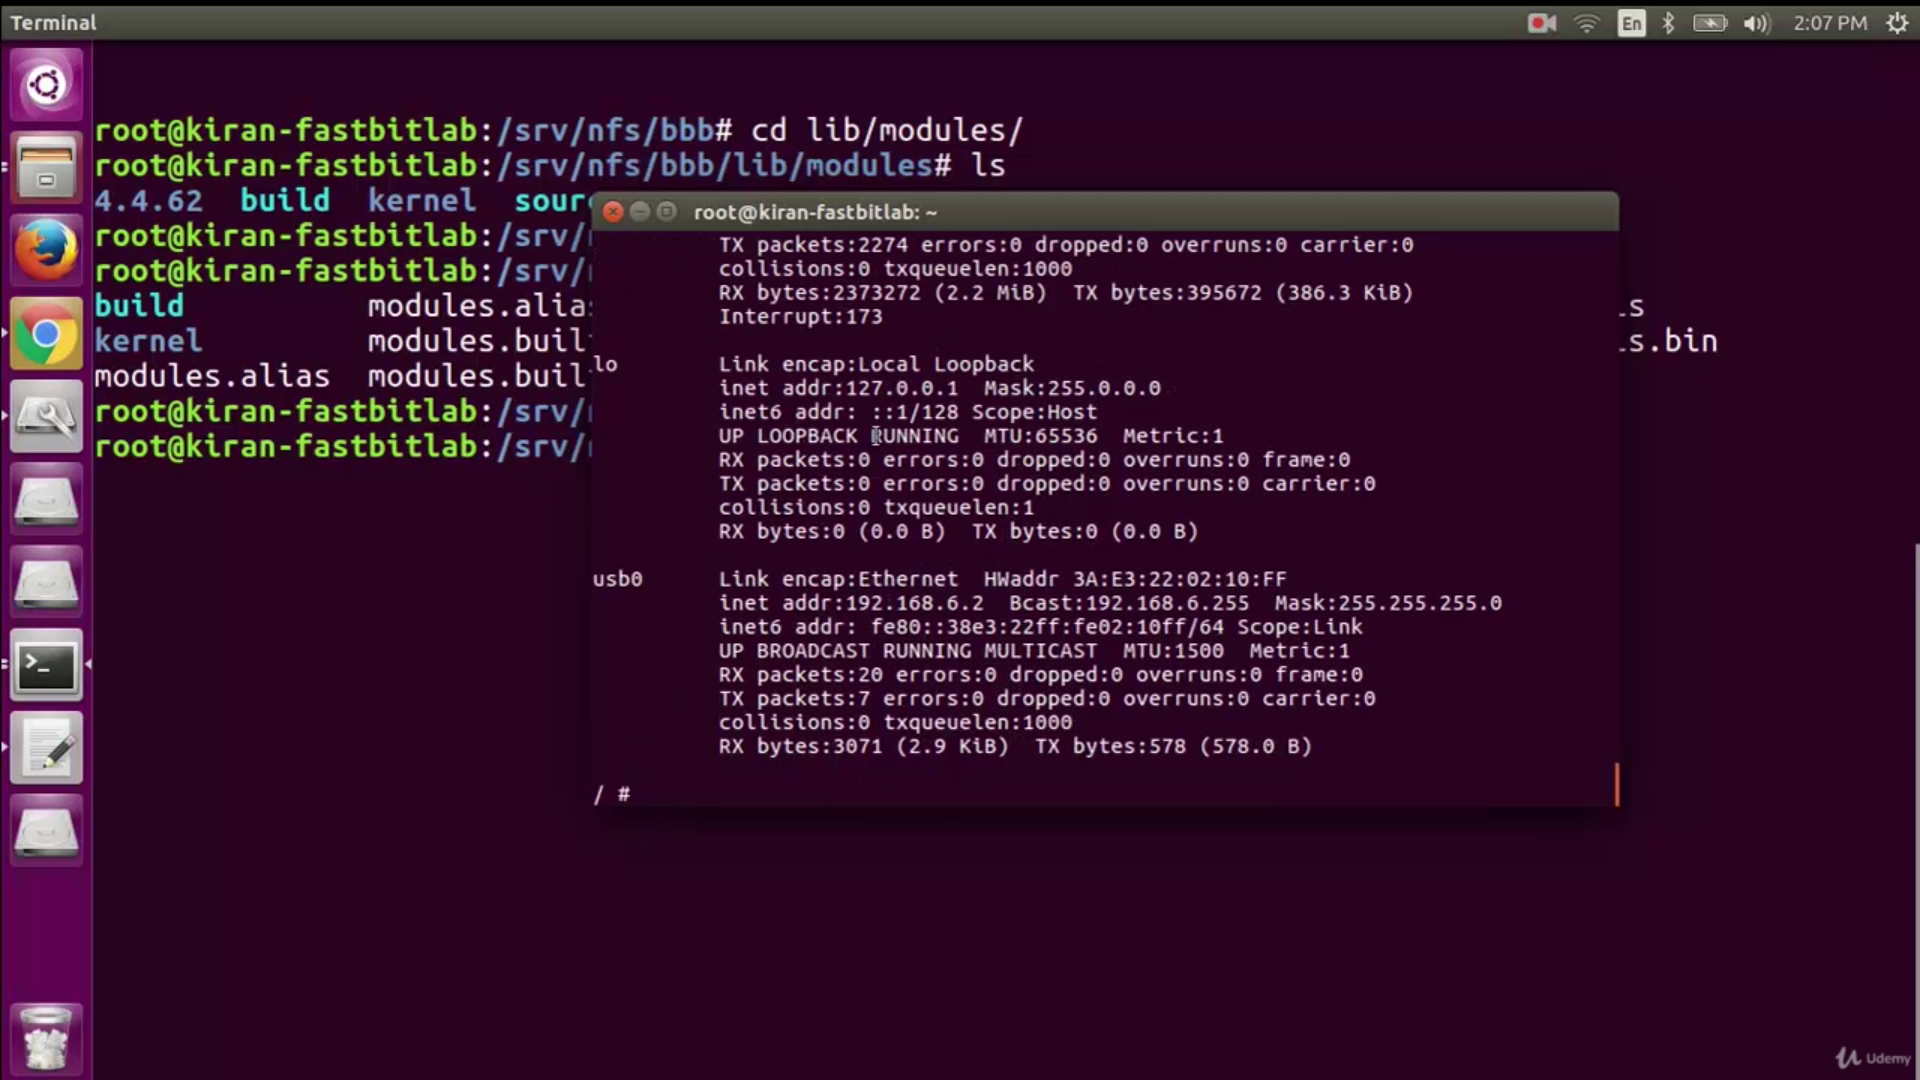
Task: Activate the Terminal icon in the dock
Action: (46, 666)
